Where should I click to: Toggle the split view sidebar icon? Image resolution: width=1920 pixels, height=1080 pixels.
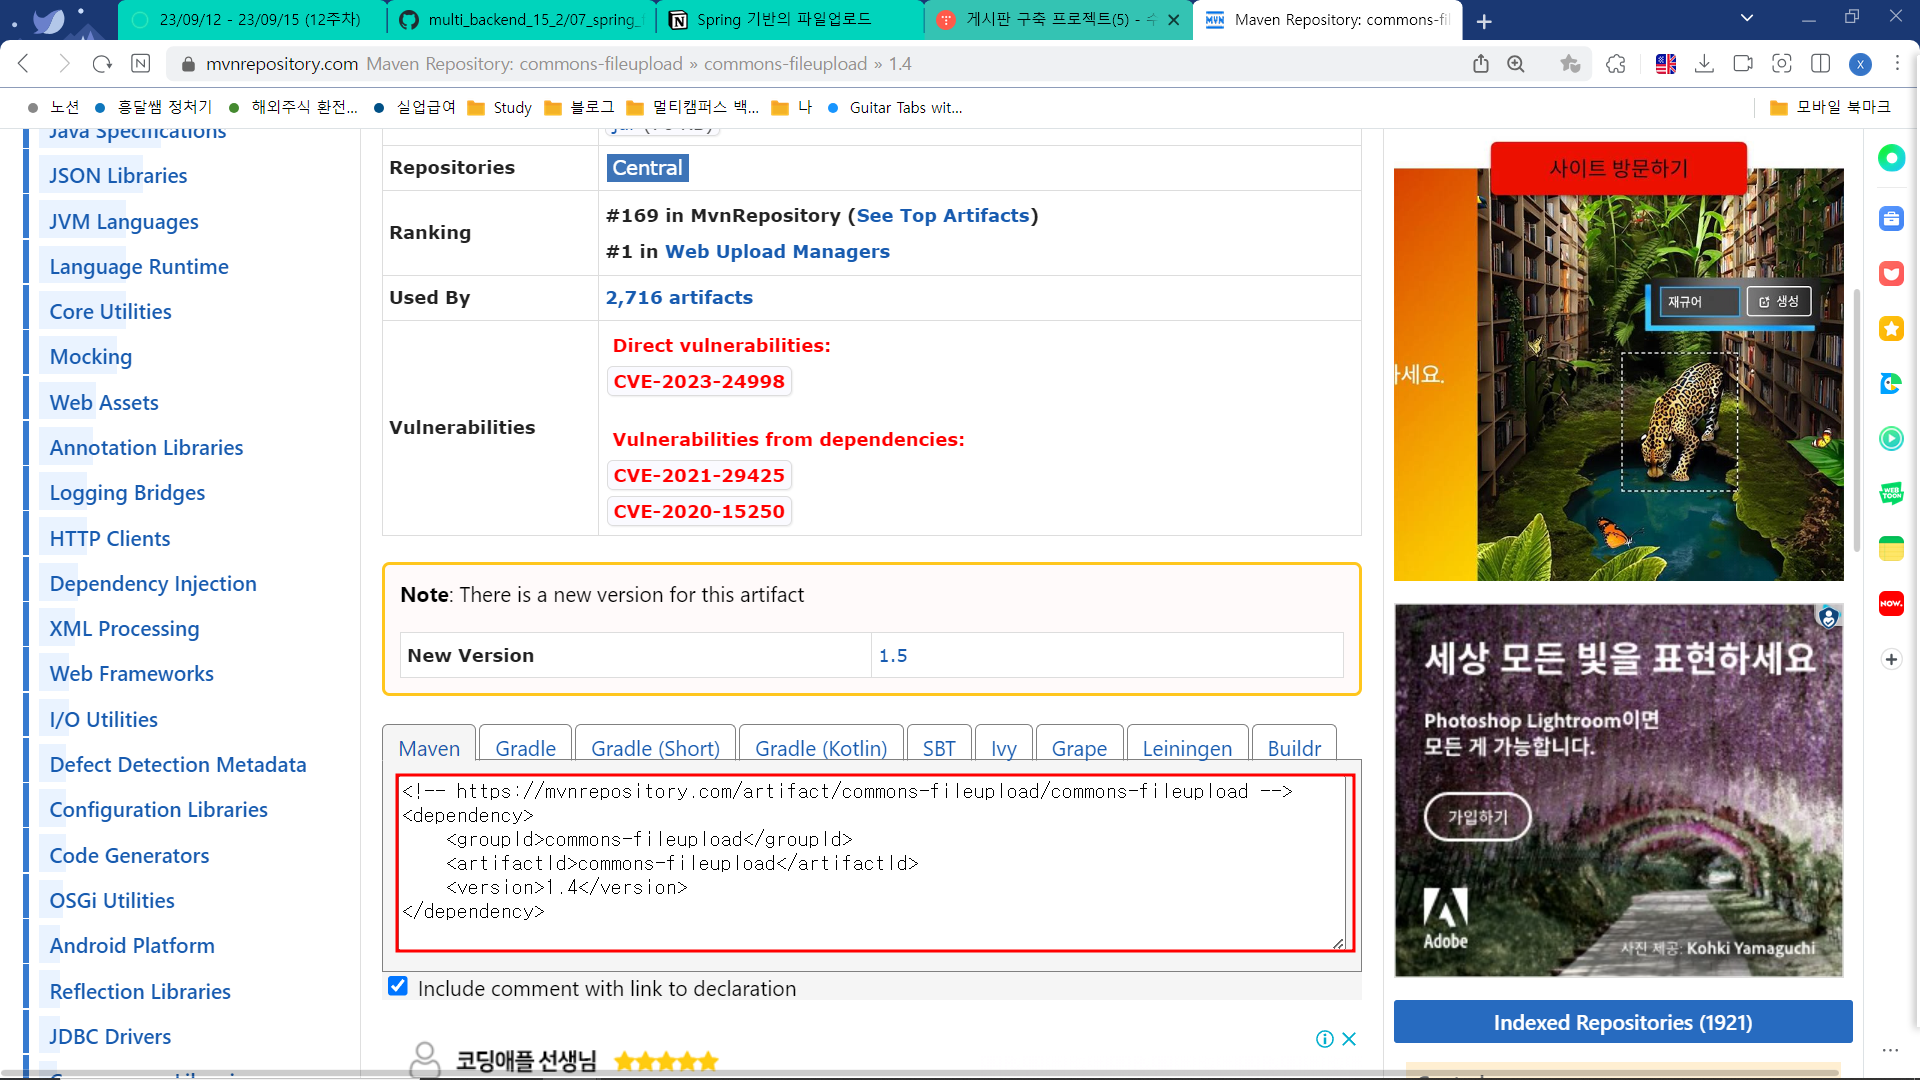tap(1821, 64)
